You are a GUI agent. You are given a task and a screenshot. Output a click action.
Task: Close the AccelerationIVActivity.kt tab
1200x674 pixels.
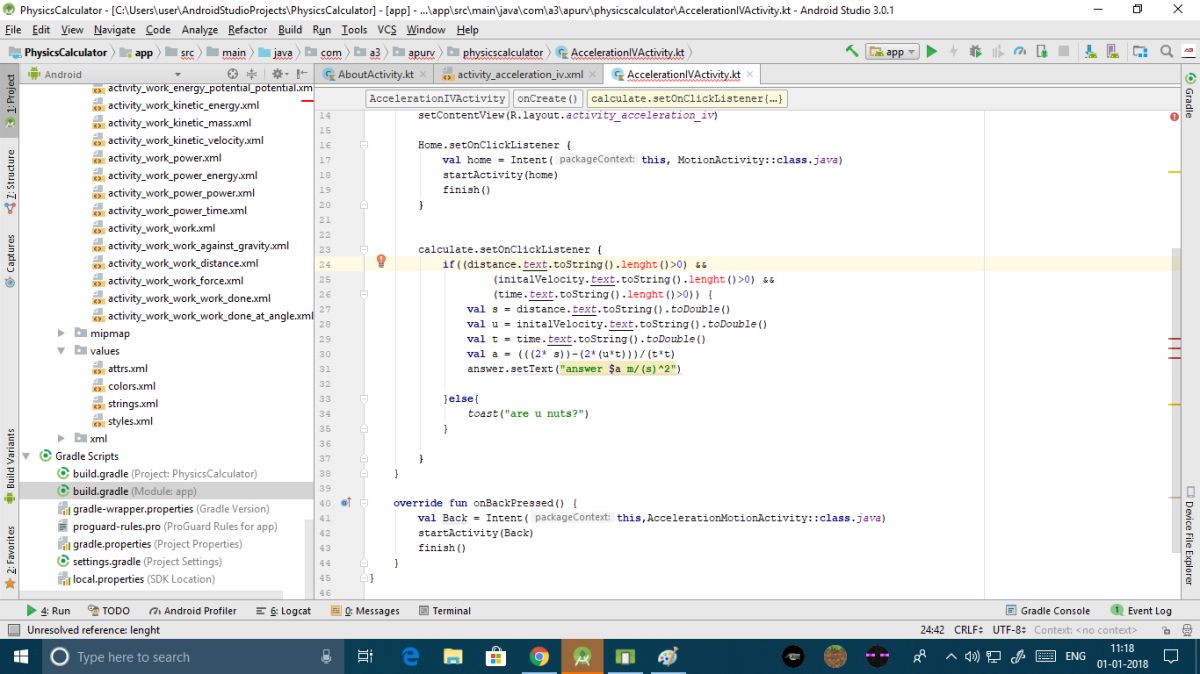(748, 74)
